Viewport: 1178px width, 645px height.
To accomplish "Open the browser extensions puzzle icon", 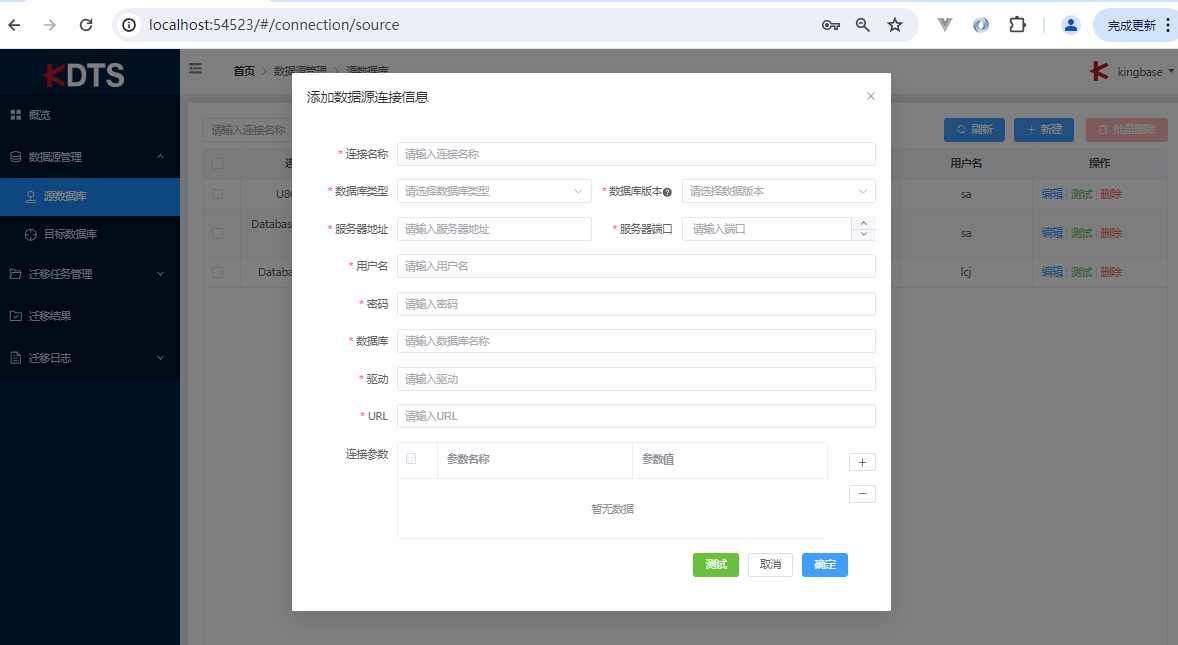I will point(1017,25).
